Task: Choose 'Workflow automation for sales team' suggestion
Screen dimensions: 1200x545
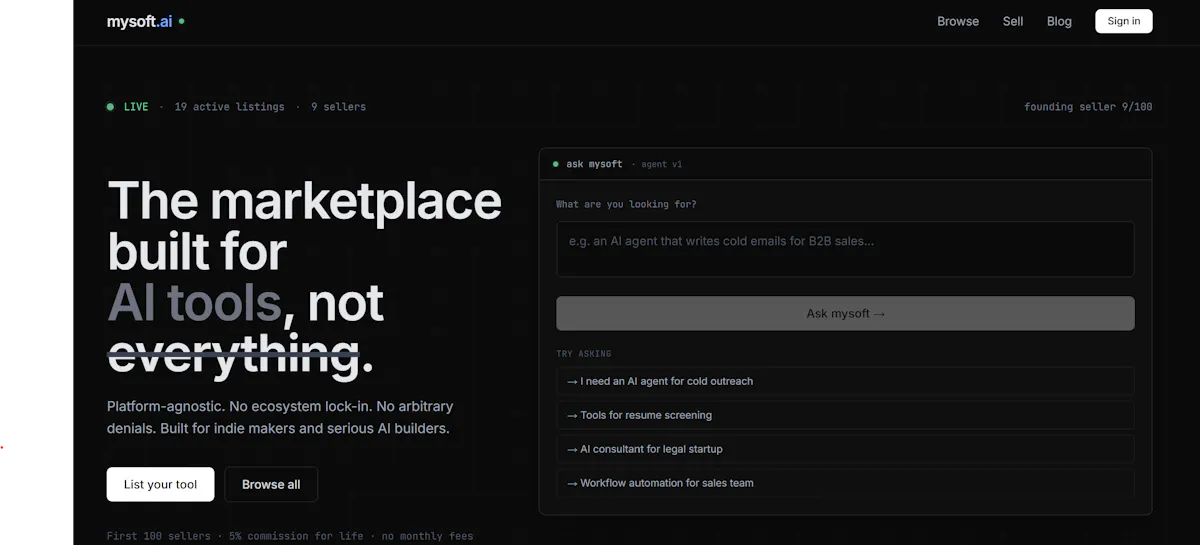Action: tap(845, 483)
